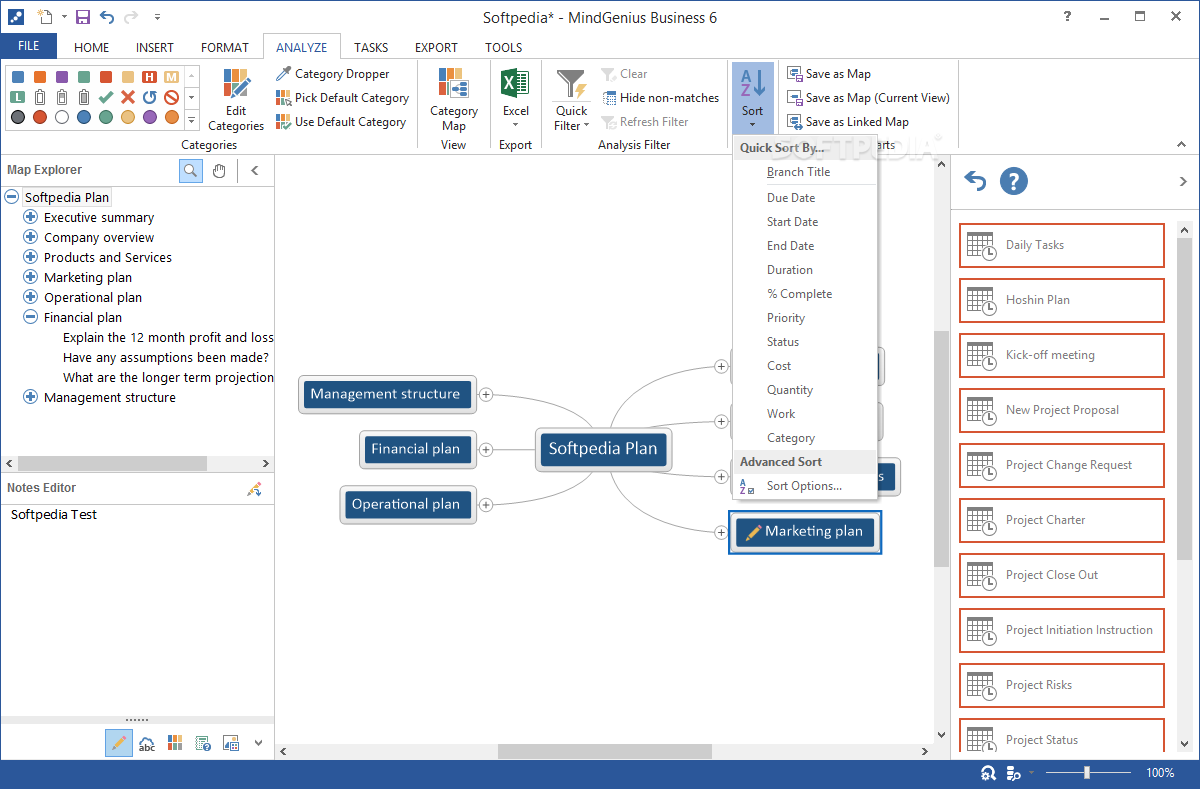Click Pick Default Category
1200x789 pixels.
coord(342,98)
